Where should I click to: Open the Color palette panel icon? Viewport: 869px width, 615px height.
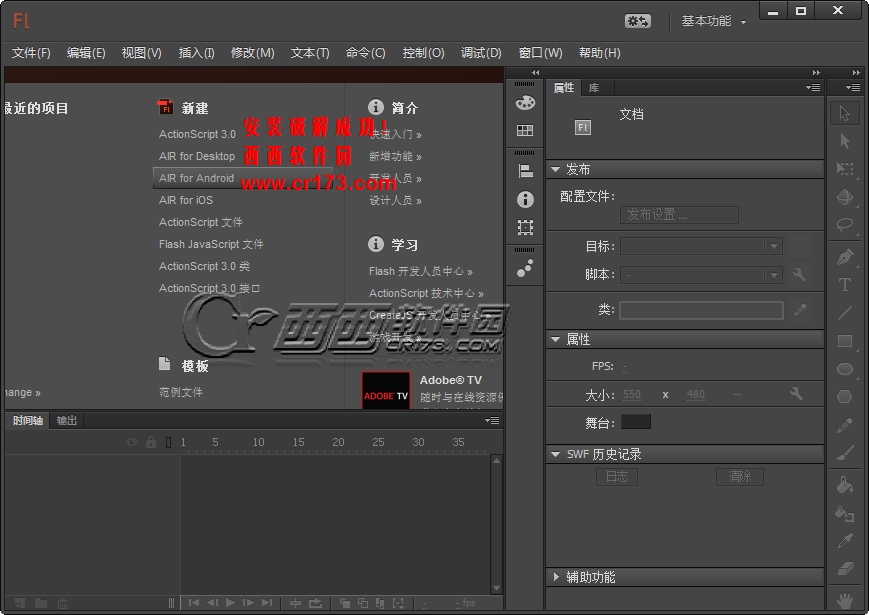pos(525,103)
